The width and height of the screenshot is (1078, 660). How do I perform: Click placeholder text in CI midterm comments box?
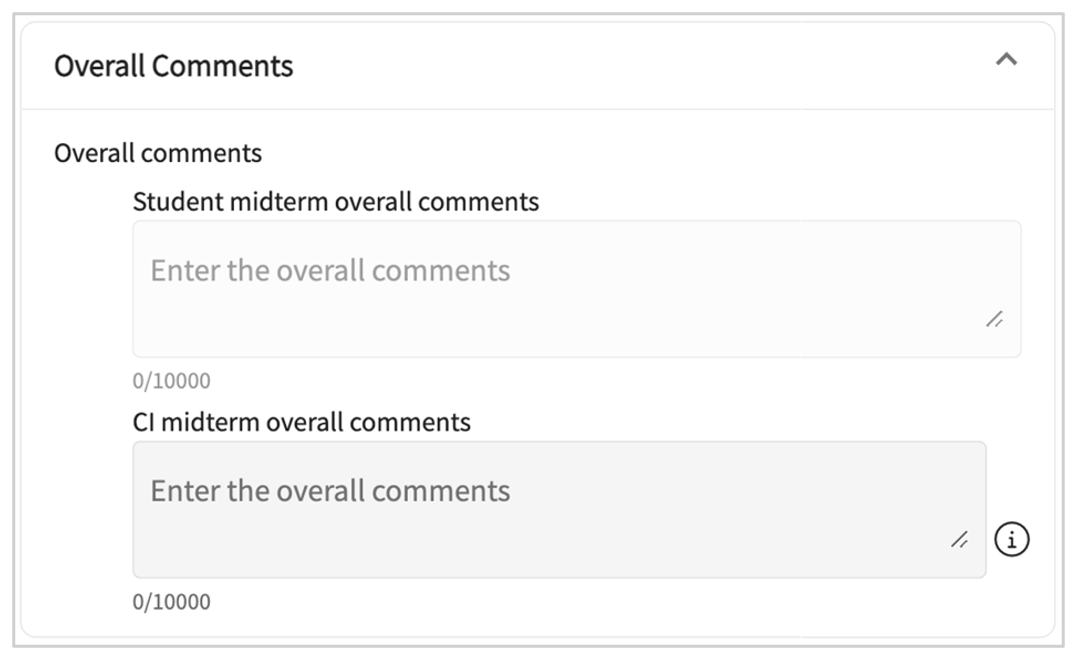click(330, 491)
